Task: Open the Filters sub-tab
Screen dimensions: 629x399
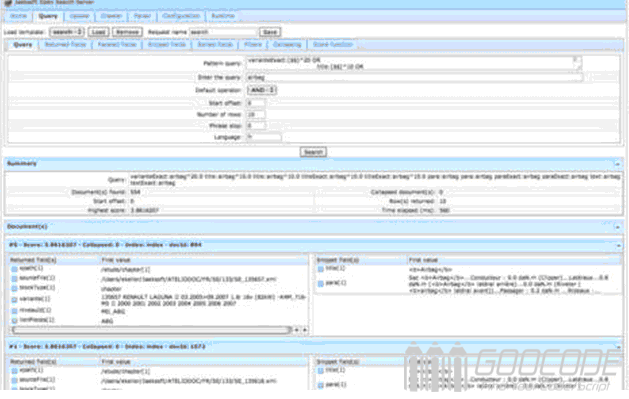Action: click(x=253, y=45)
